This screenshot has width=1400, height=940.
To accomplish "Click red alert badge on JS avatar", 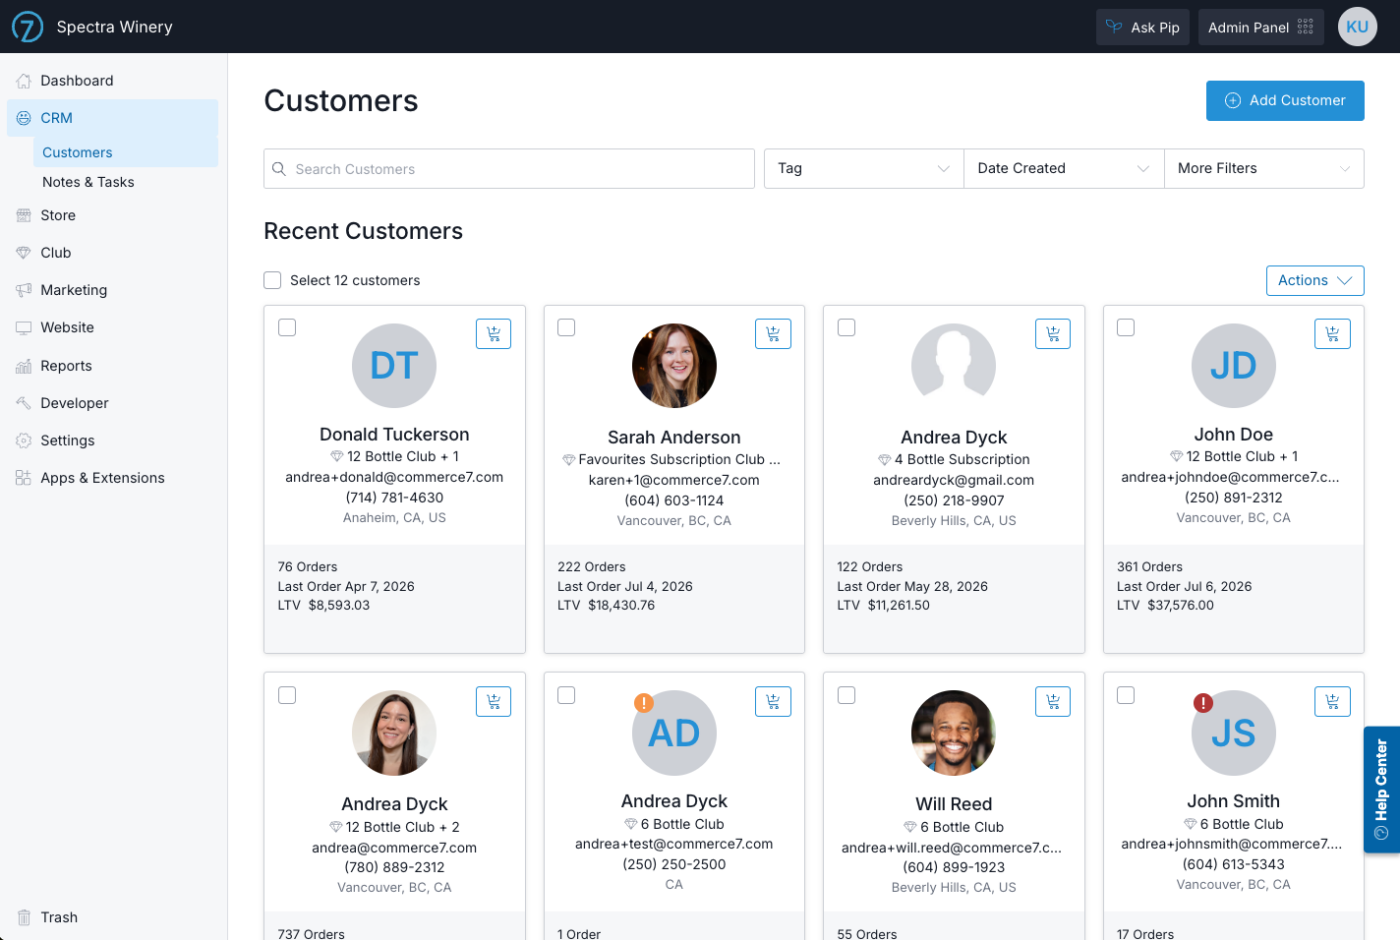I will (x=1203, y=703).
